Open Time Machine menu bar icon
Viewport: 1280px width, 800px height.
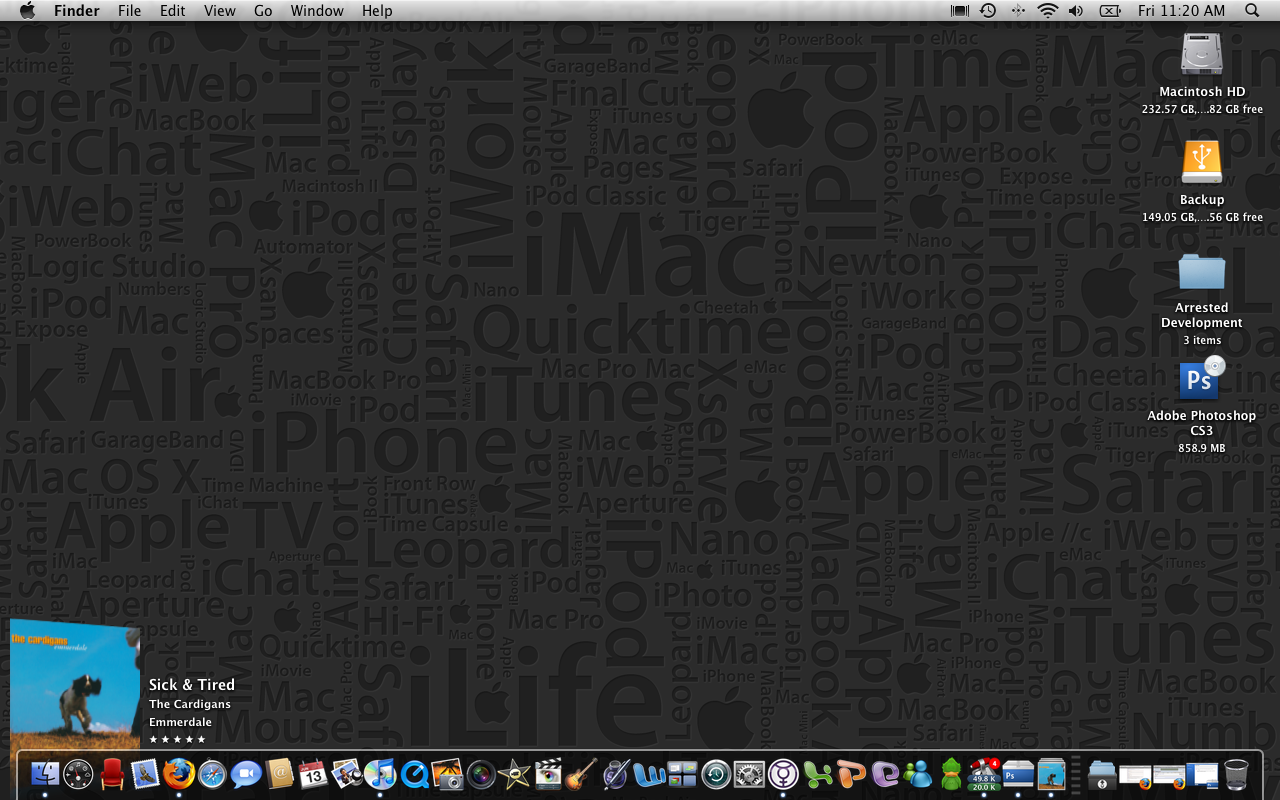tap(988, 10)
